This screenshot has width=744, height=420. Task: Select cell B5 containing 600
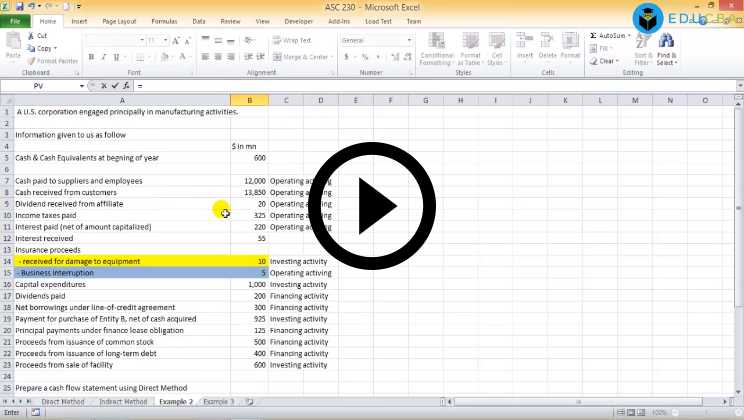(x=248, y=158)
